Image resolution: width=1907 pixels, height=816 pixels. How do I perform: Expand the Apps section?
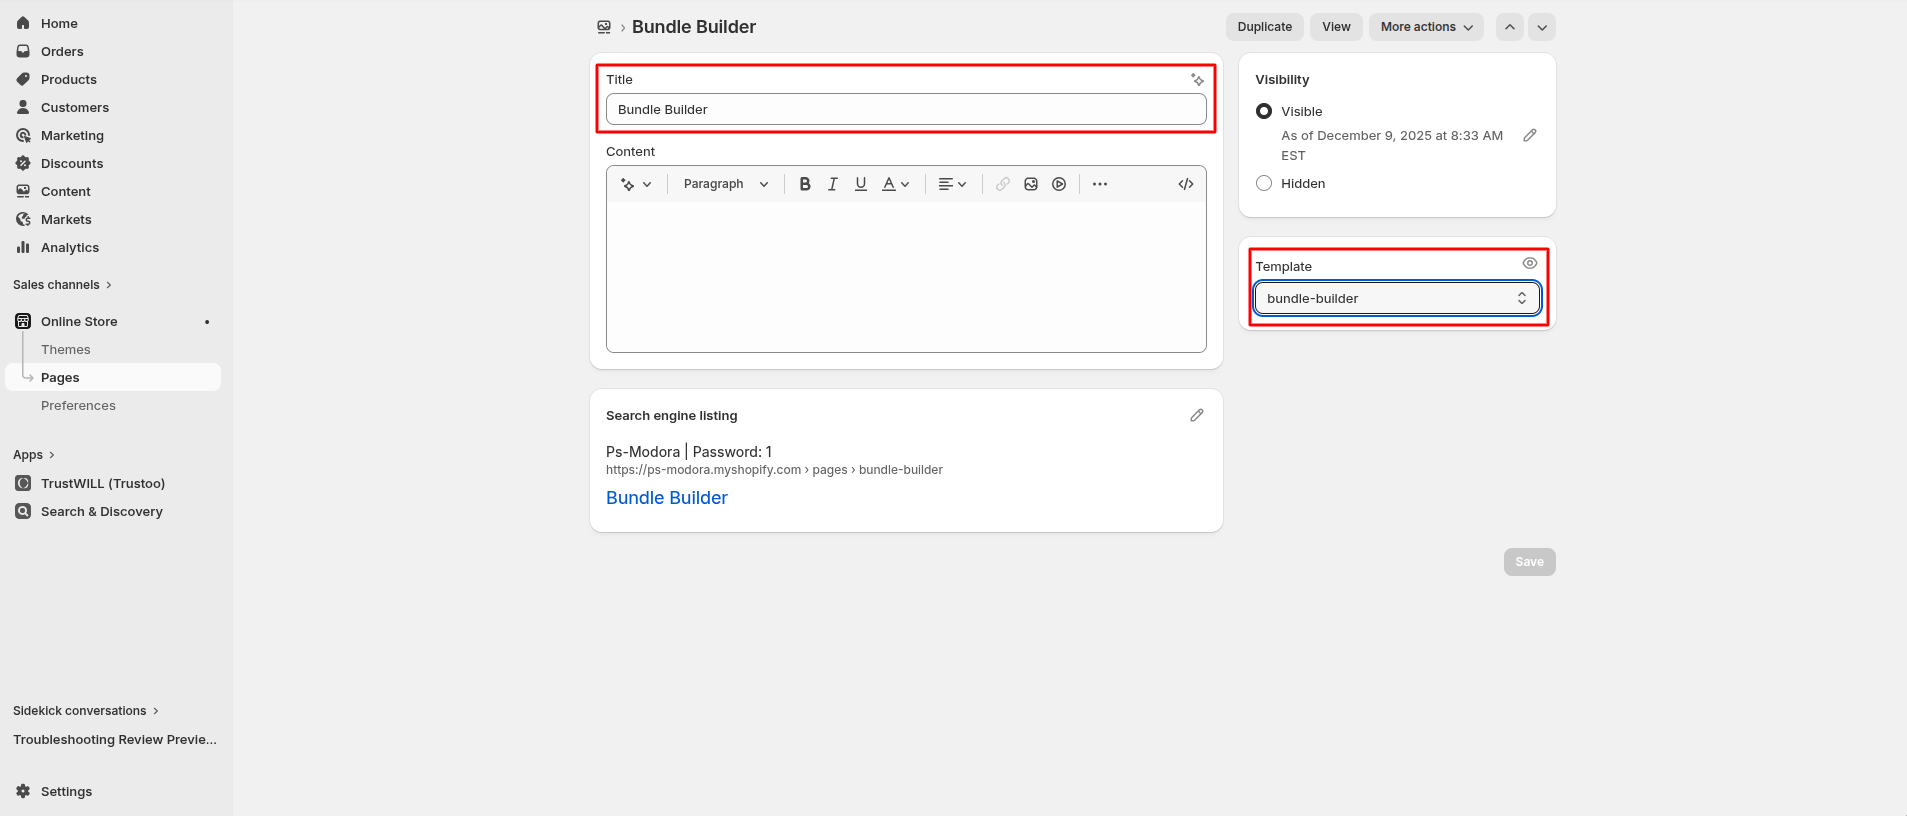pos(34,455)
